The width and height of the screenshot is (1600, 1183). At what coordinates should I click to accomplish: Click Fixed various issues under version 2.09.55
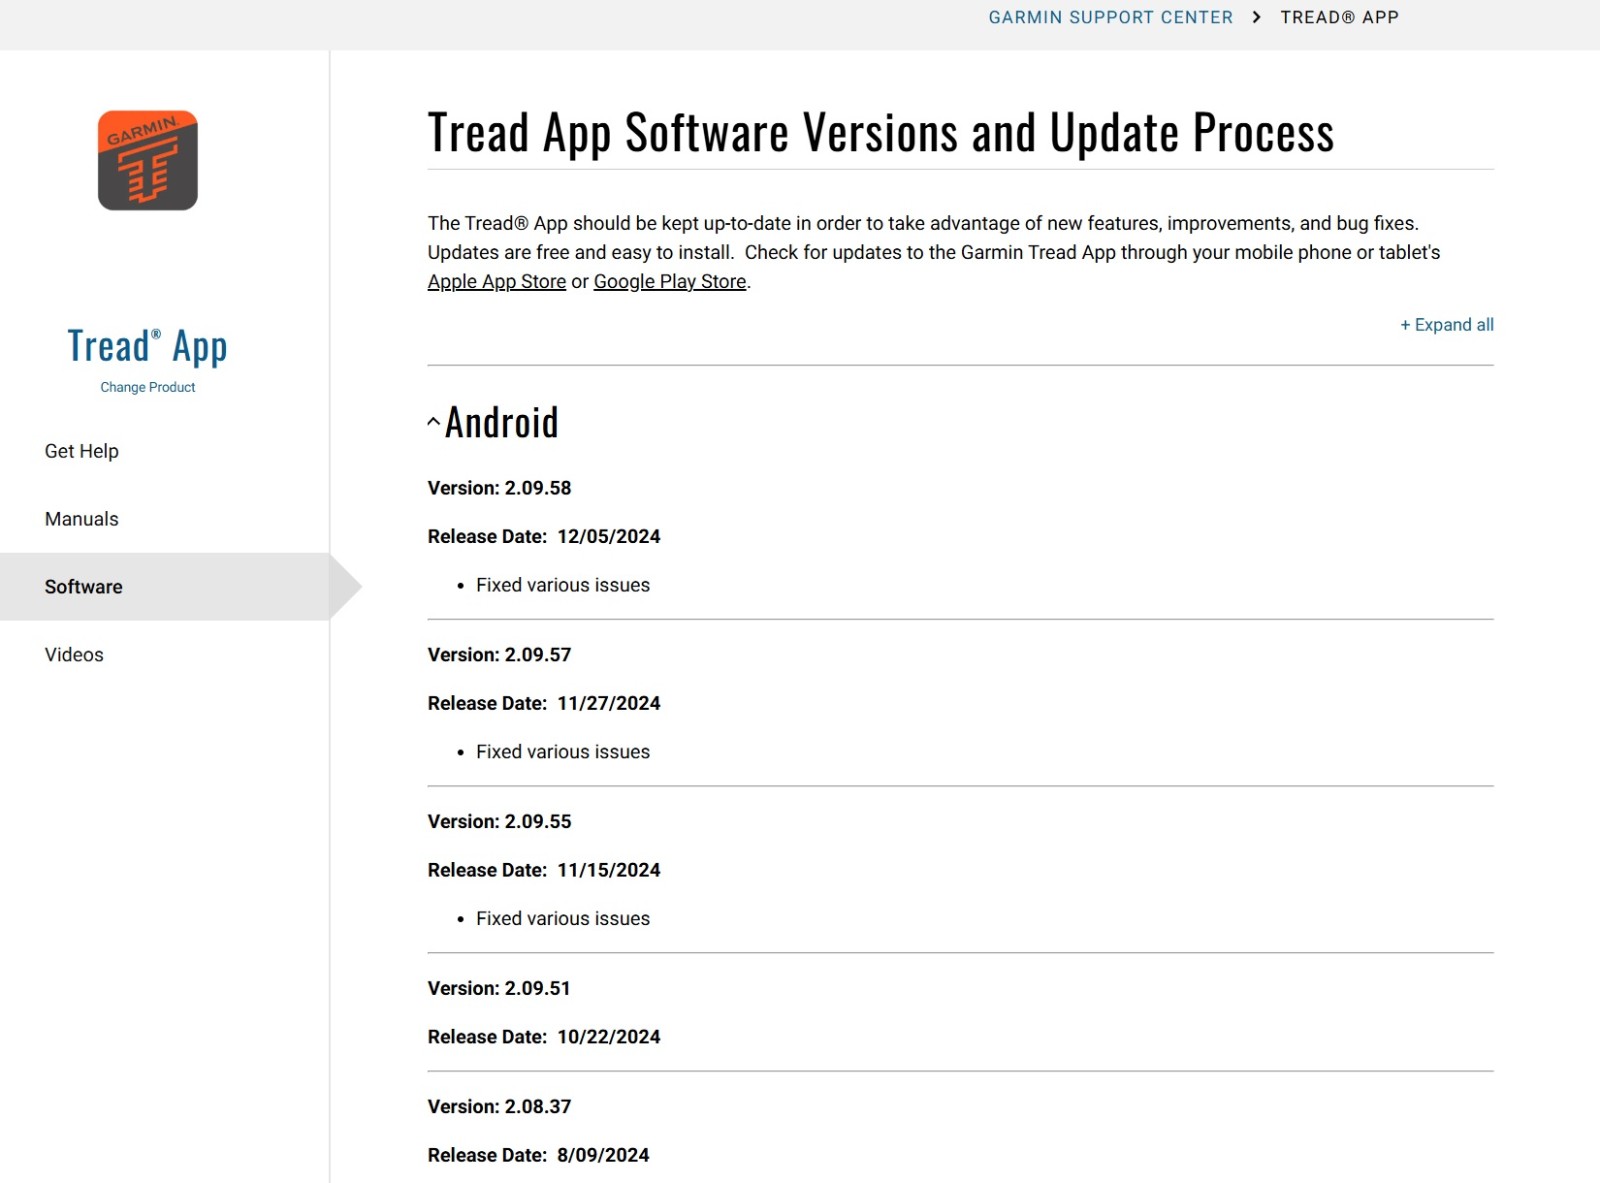click(x=563, y=919)
